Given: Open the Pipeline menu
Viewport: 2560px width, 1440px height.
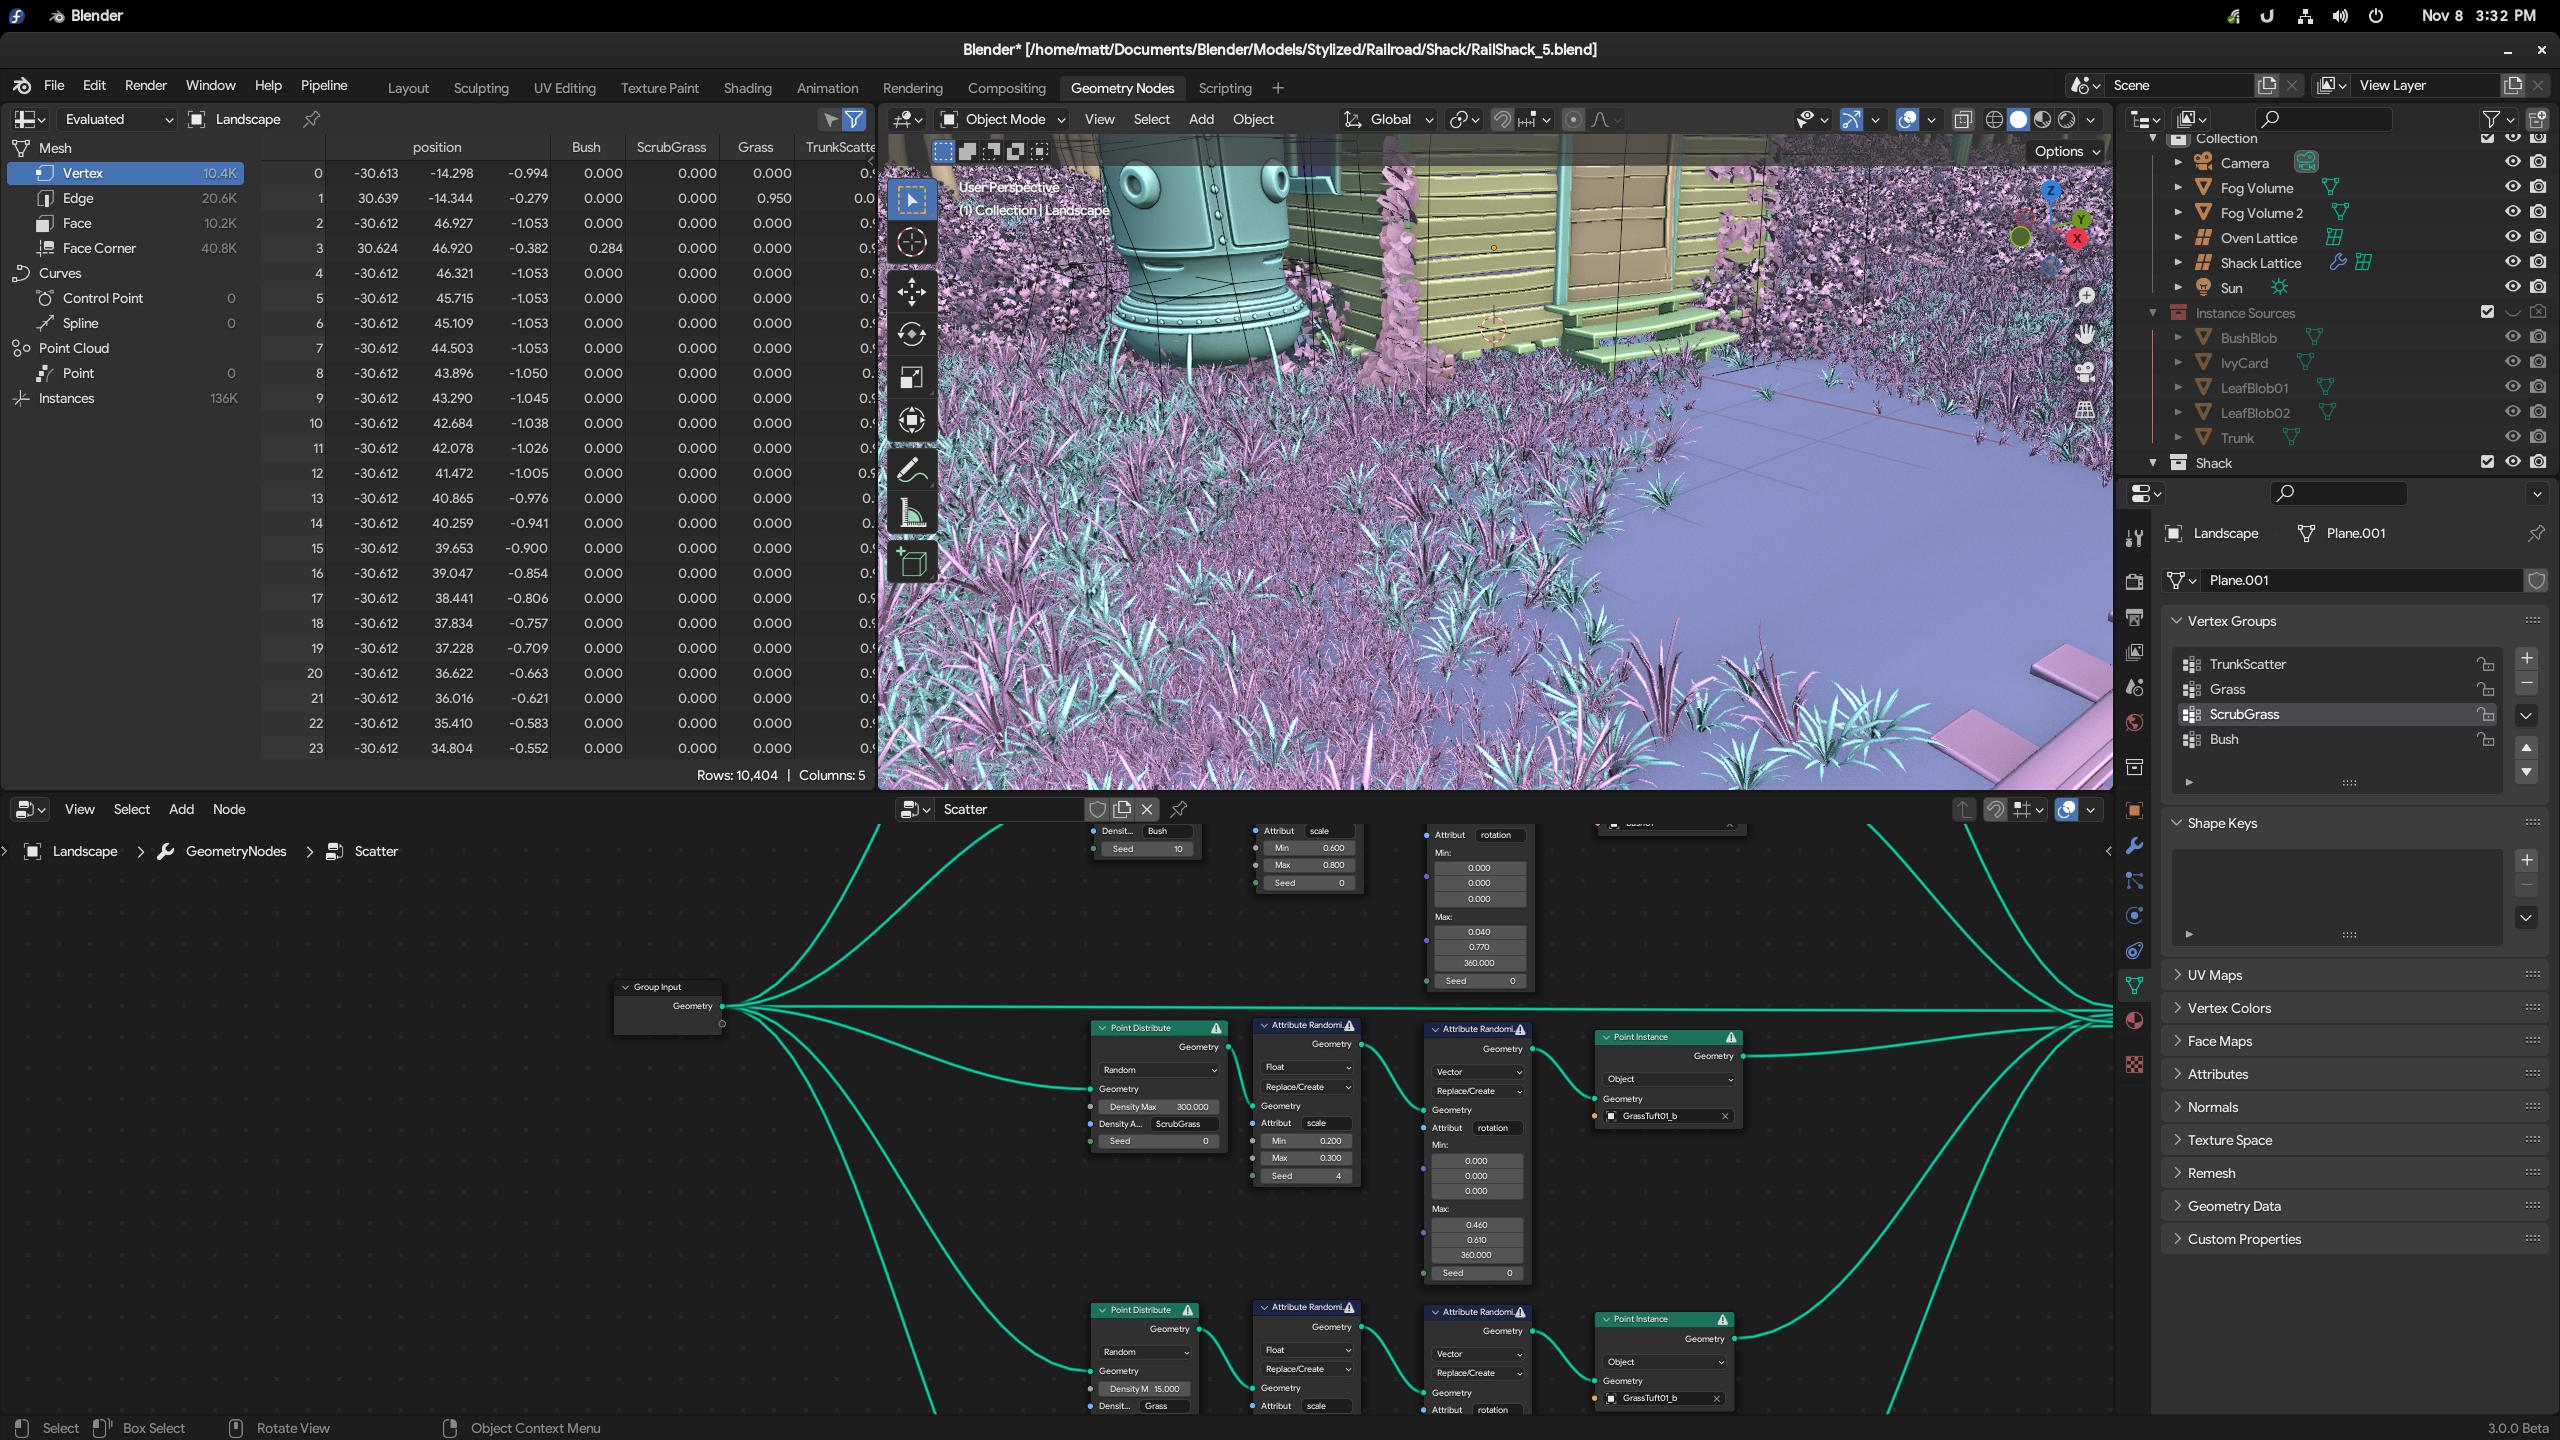Looking at the screenshot, I should click(324, 85).
